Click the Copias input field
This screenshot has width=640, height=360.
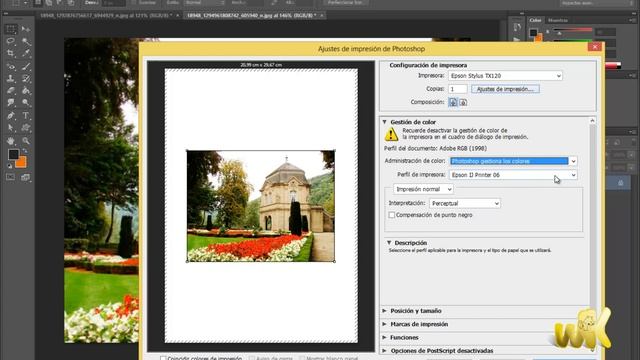point(458,89)
